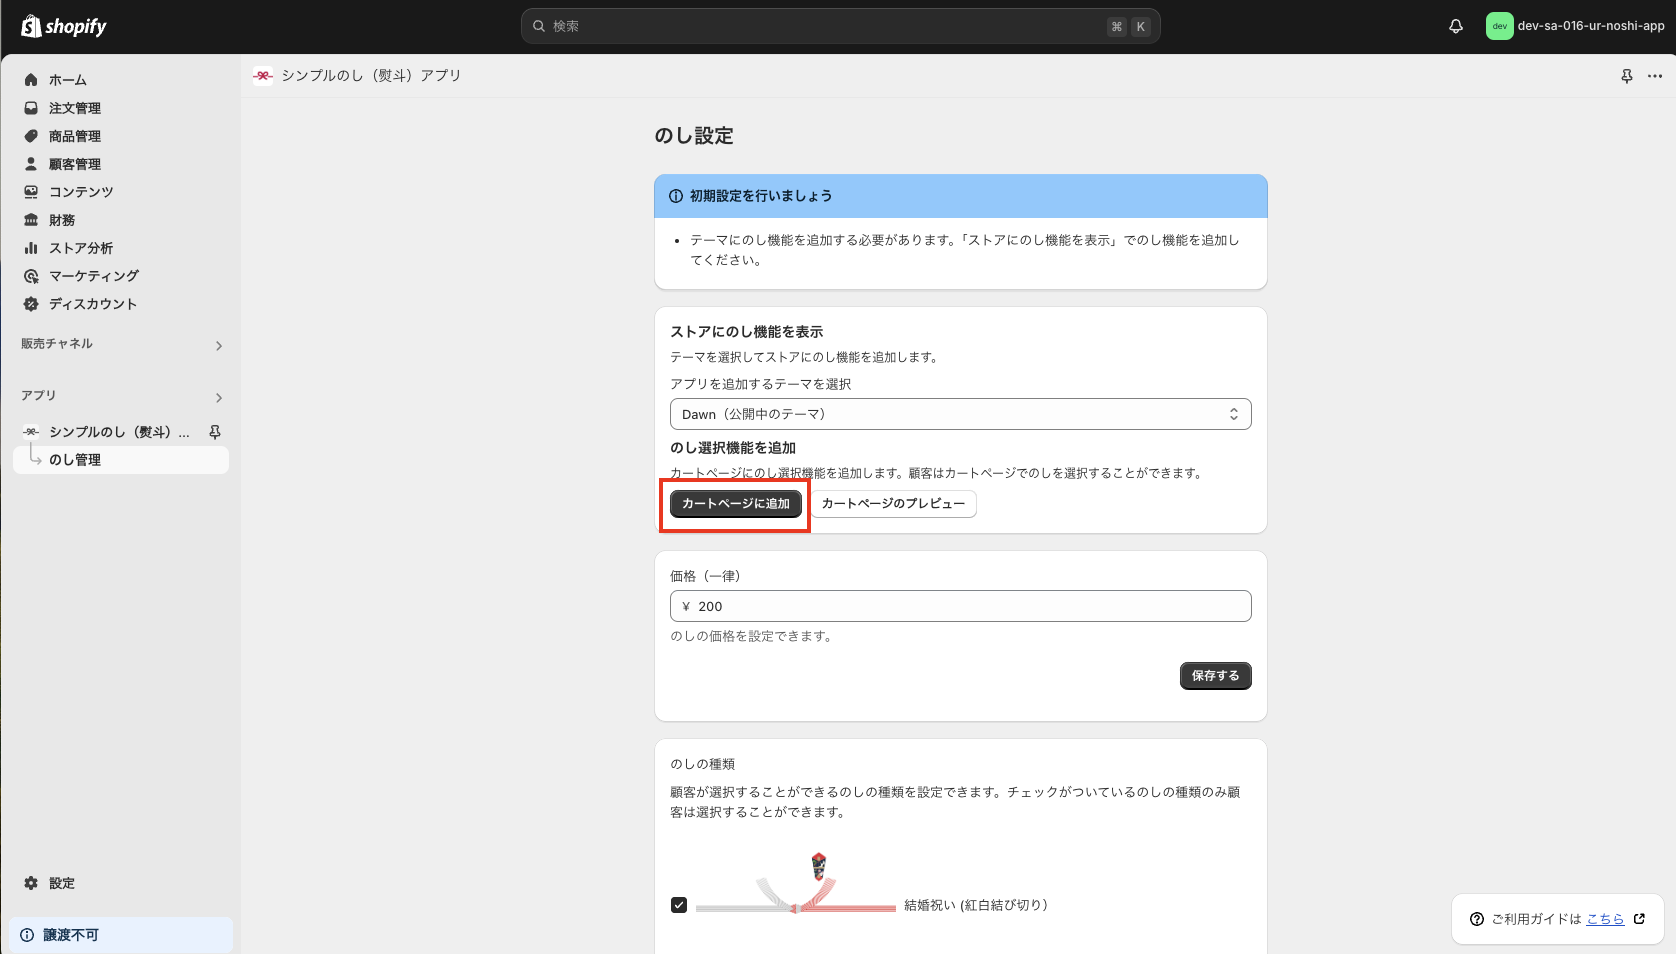1676x954 pixels.
Task: Open マーケティング navigation item
Action: tap(92, 276)
